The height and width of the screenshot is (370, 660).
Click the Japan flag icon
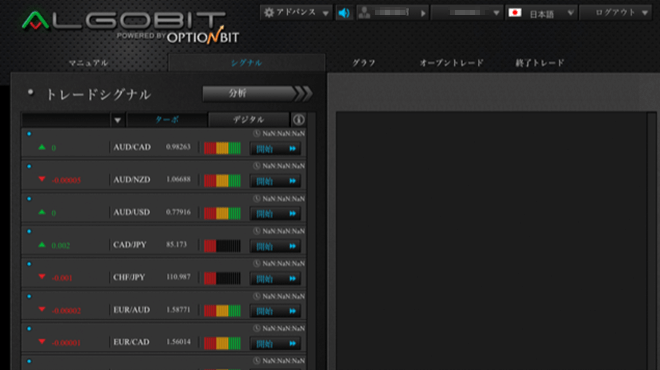[x=515, y=13]
